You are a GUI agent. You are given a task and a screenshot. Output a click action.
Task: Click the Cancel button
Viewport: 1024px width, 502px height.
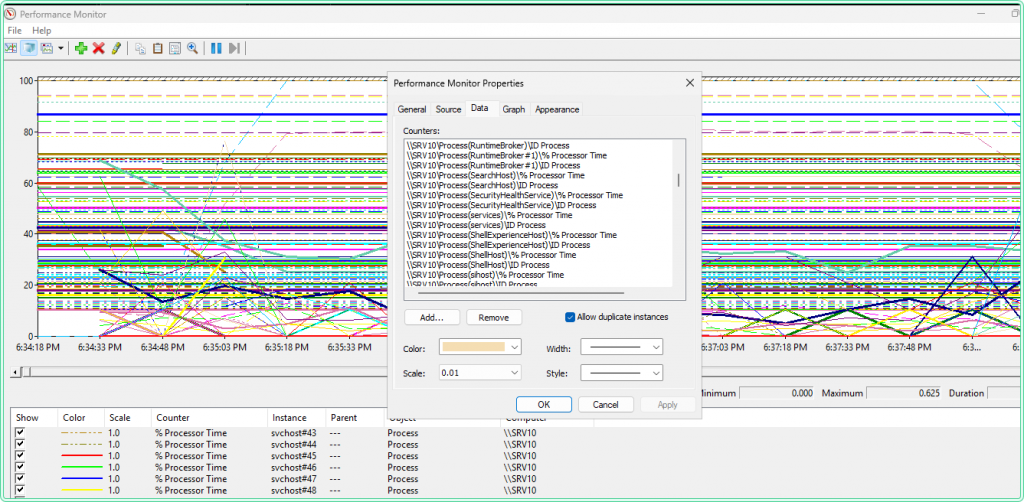coord(606,405)
